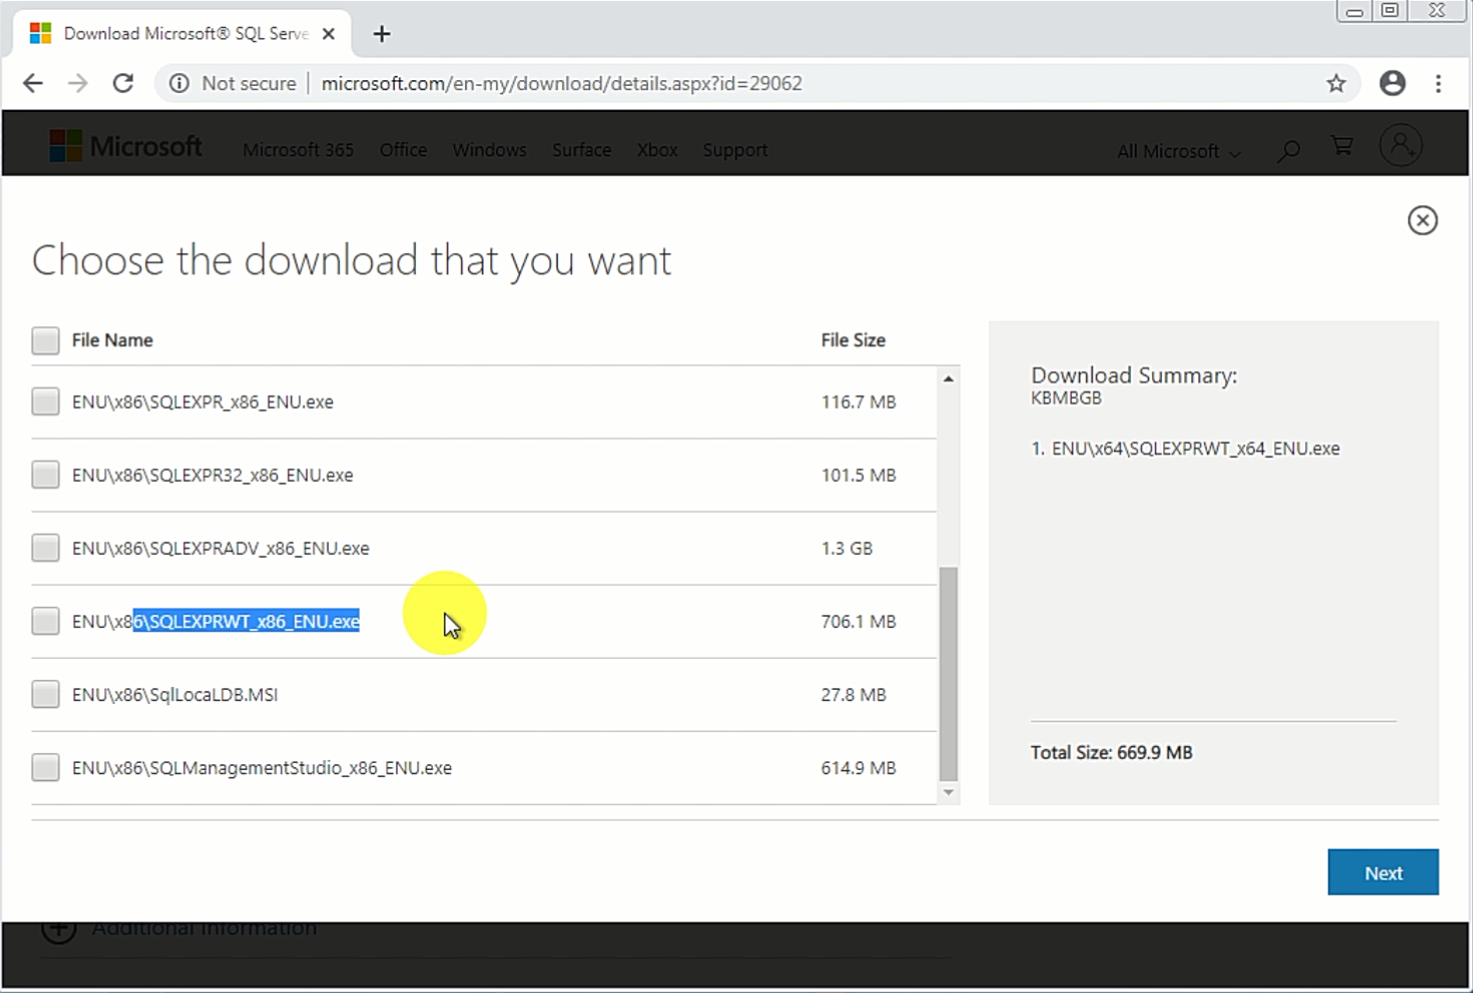Open Office nav item
1473x993 pixels.
(x=403, y=150)
